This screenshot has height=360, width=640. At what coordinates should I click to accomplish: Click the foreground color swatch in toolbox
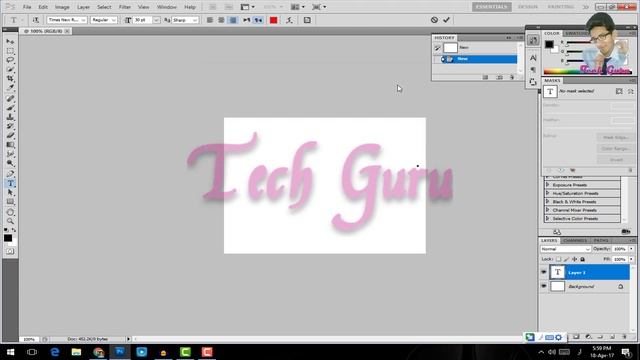tap(8, 238)
